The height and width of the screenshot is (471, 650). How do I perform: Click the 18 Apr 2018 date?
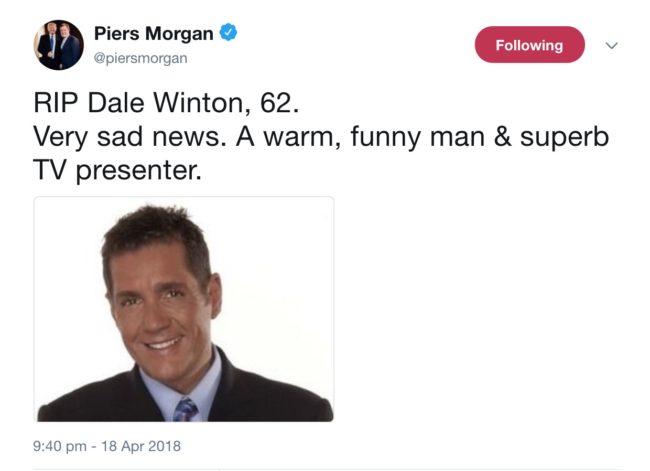tap(141, 446)
